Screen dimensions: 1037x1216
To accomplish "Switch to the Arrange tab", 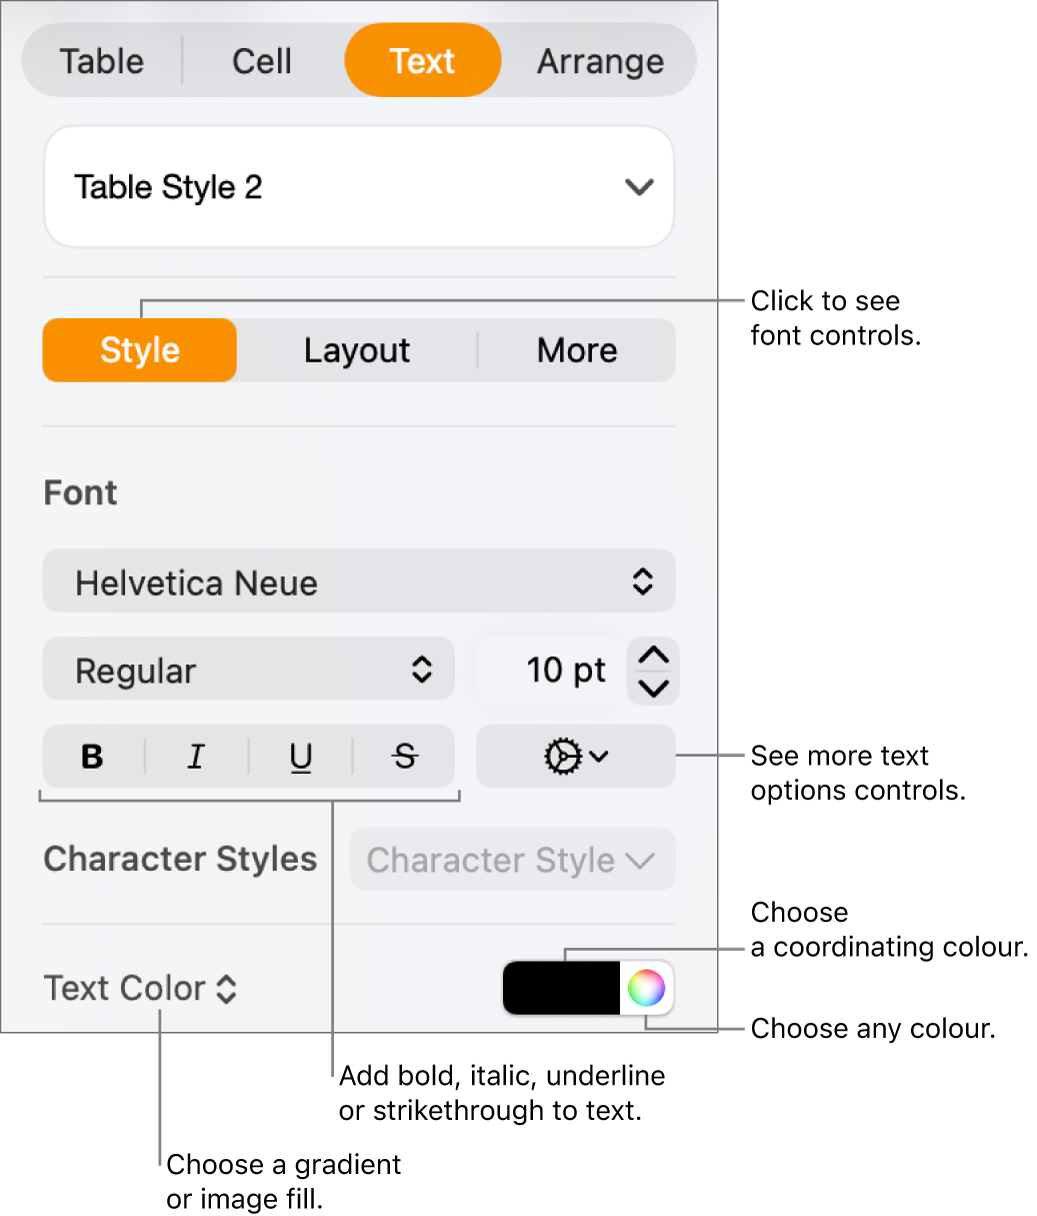I will 600,61.
